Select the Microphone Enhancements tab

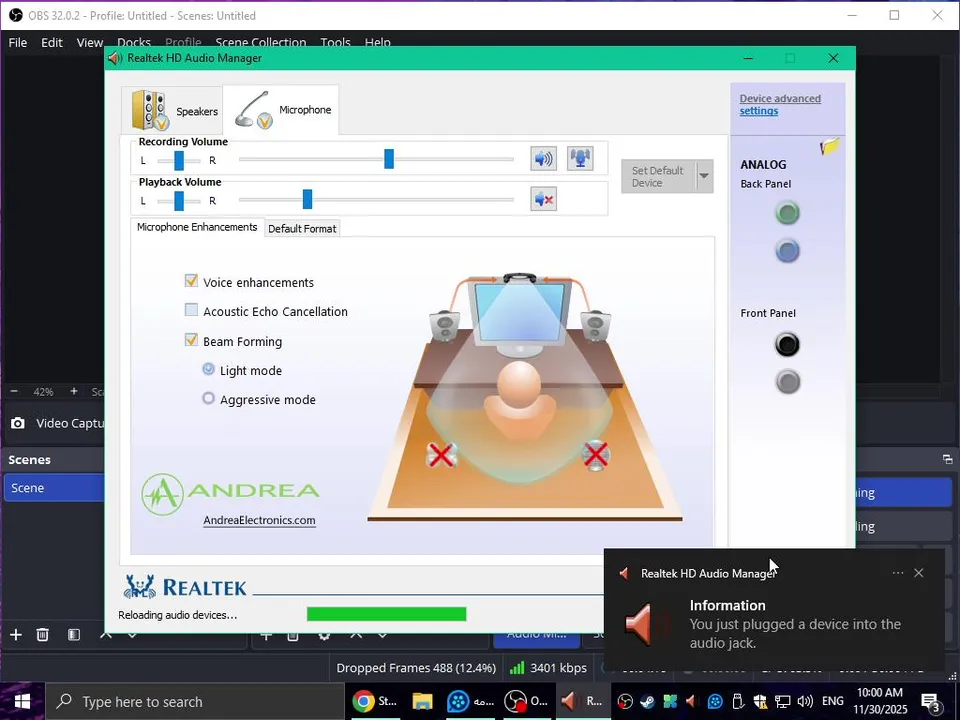pos(197,227)
